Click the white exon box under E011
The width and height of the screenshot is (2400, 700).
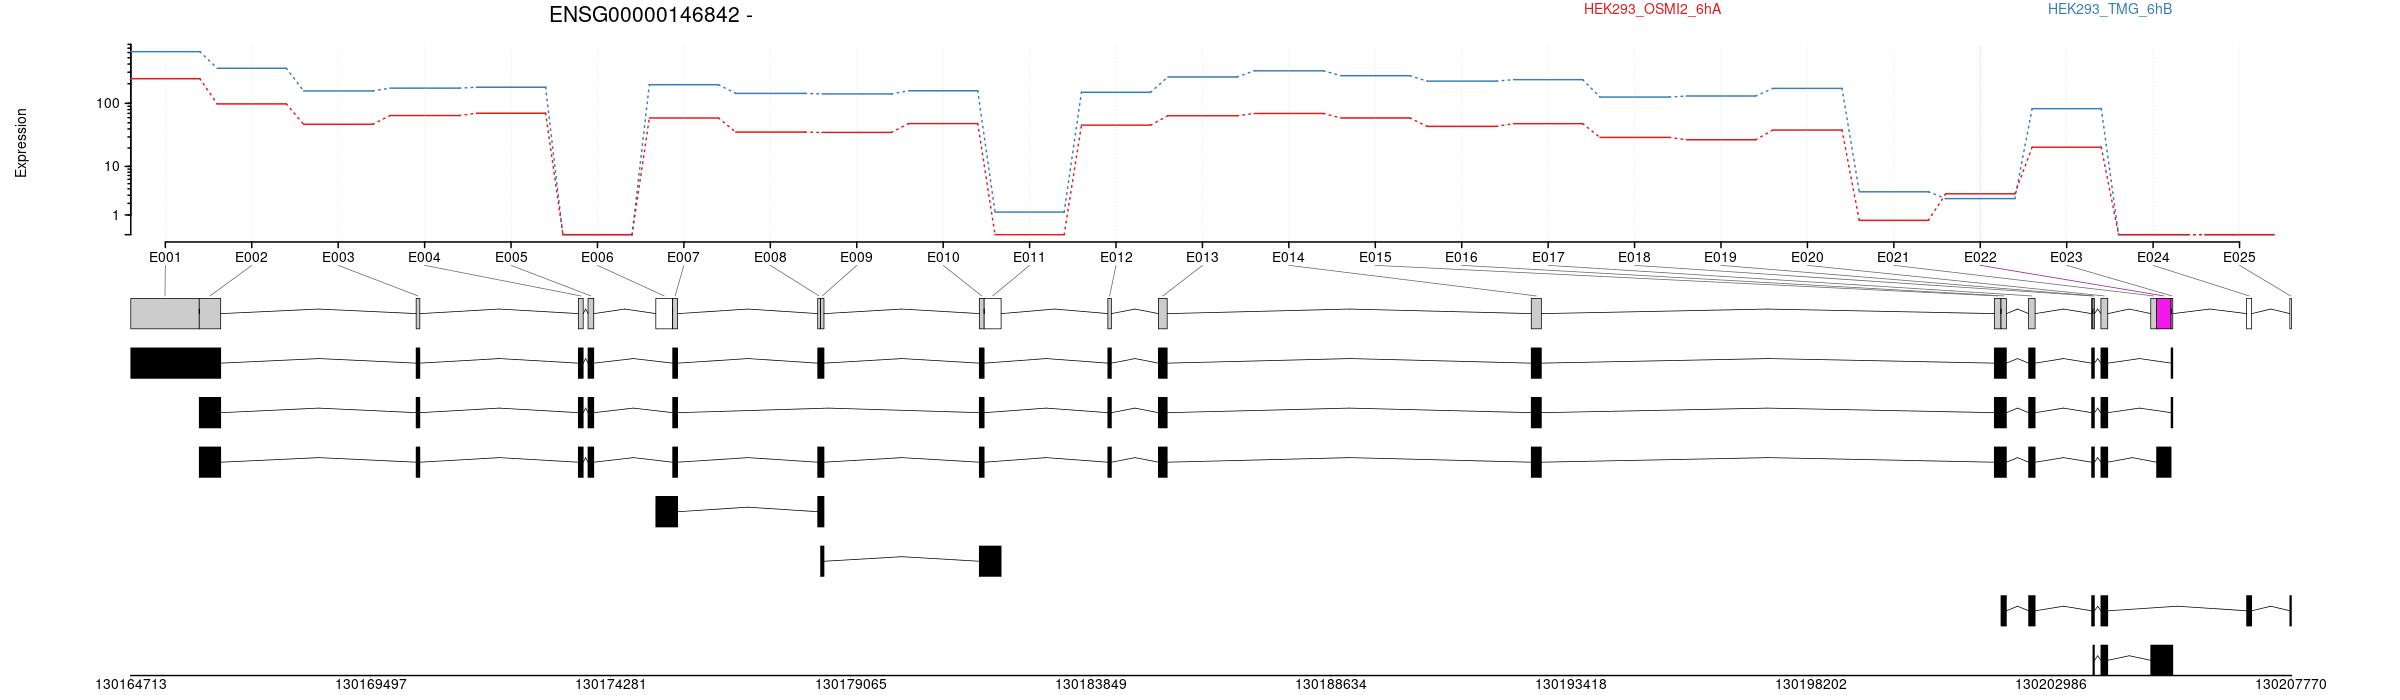[993, 313]
